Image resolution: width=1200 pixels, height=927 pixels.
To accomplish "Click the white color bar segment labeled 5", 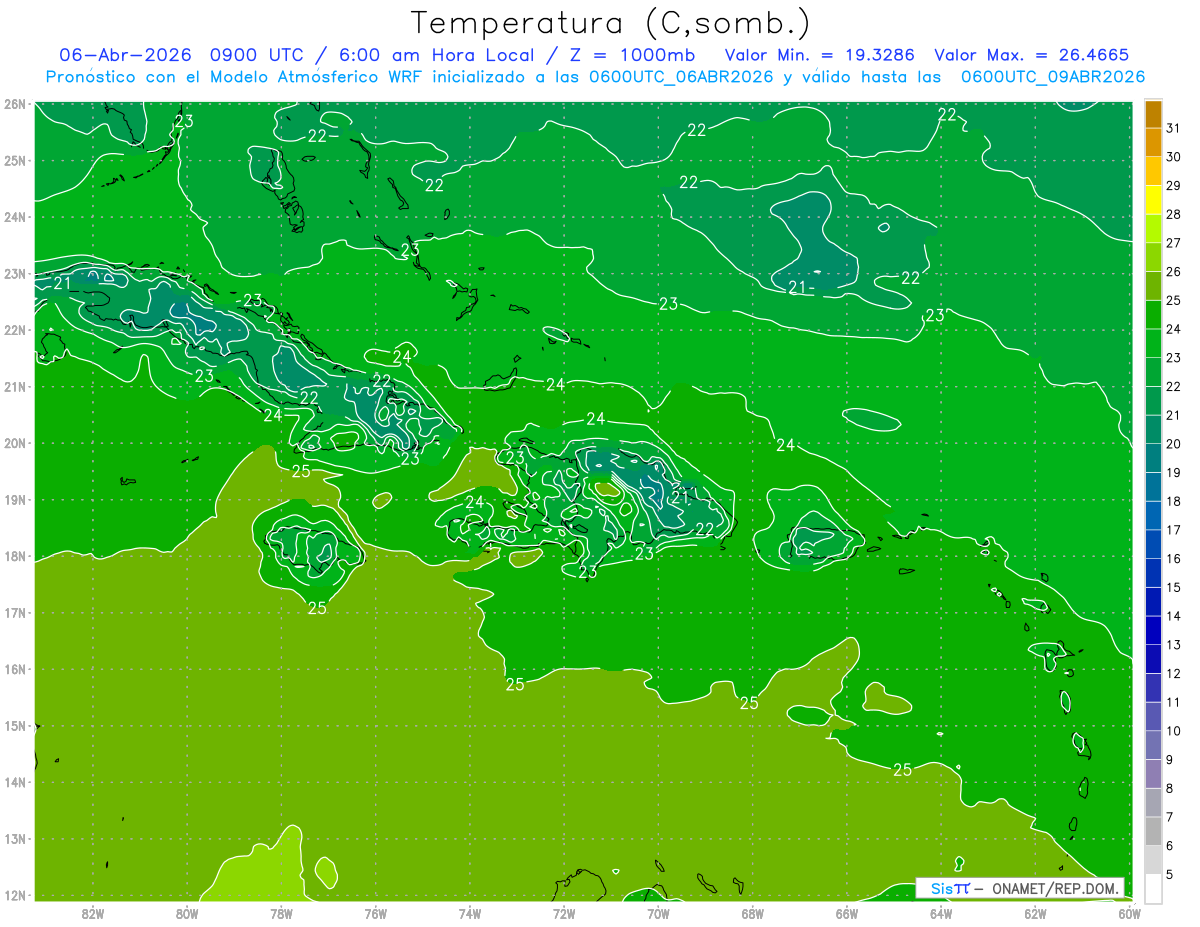I will click(x=1153, y=888).
